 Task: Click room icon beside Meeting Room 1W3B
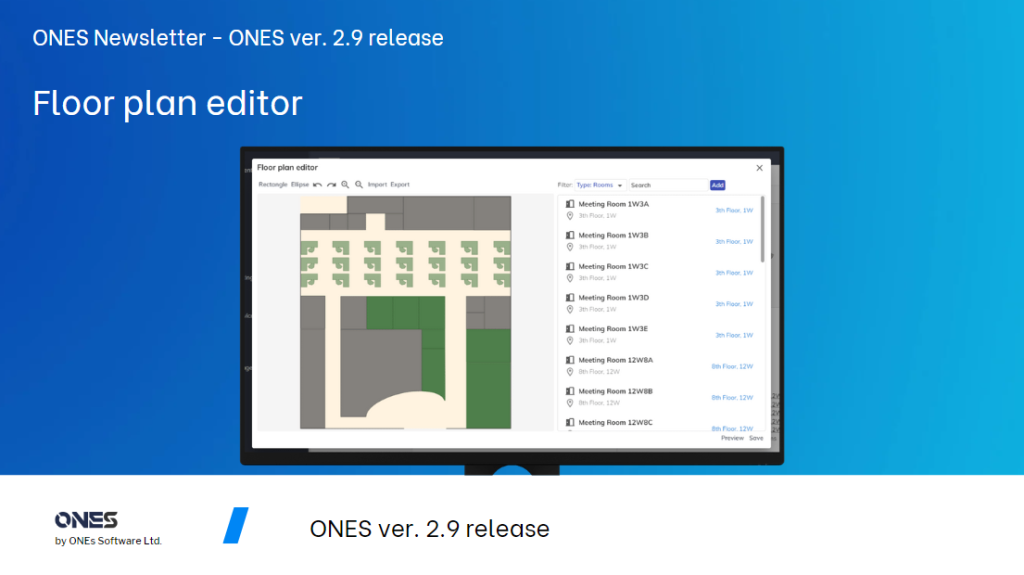(570, 235)
